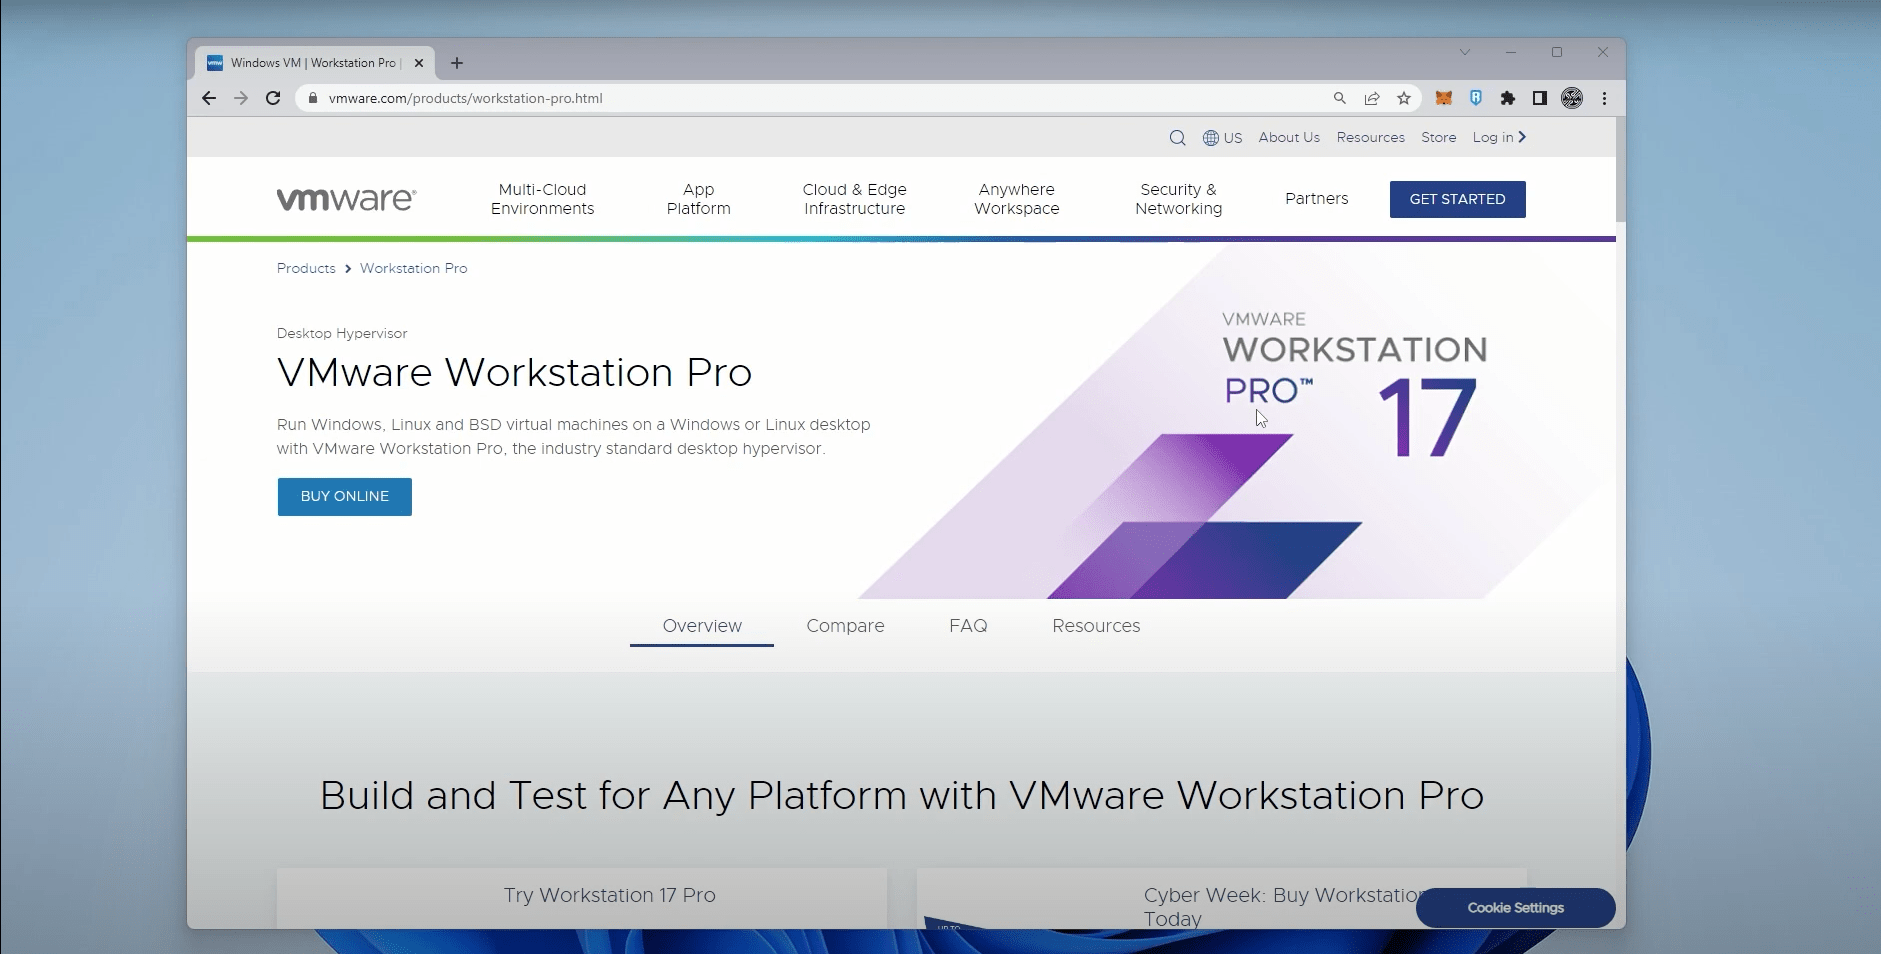Bookmark this page with the star icon
1881x954 pixels.
1403,98
